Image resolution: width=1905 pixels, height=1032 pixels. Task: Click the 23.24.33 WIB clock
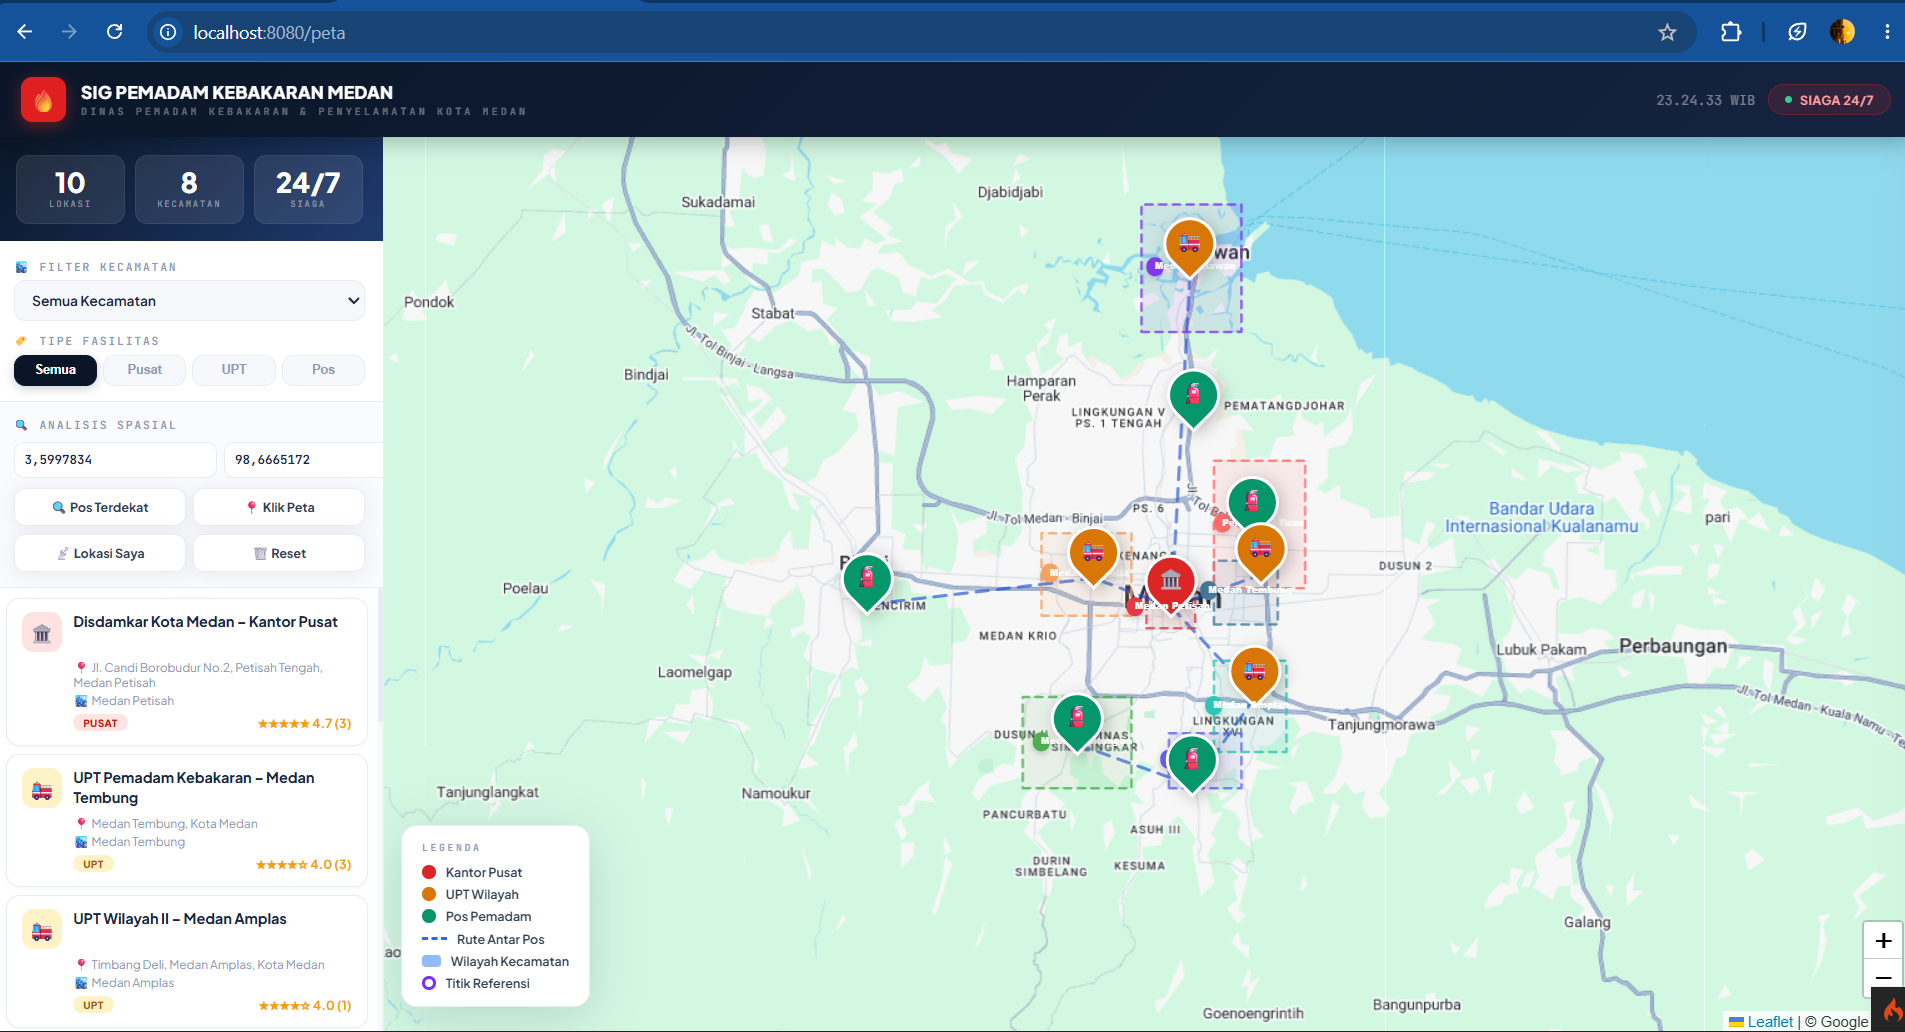click(1705, 100)
